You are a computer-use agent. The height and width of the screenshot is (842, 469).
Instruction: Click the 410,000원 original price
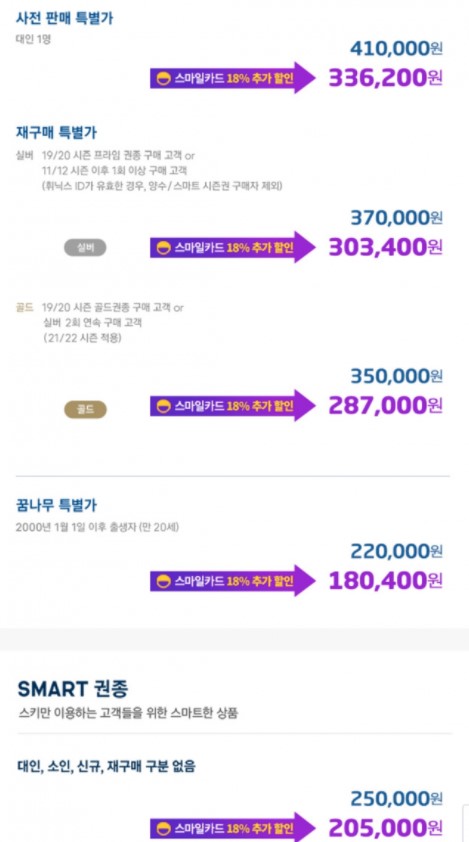tap(396, 49)
